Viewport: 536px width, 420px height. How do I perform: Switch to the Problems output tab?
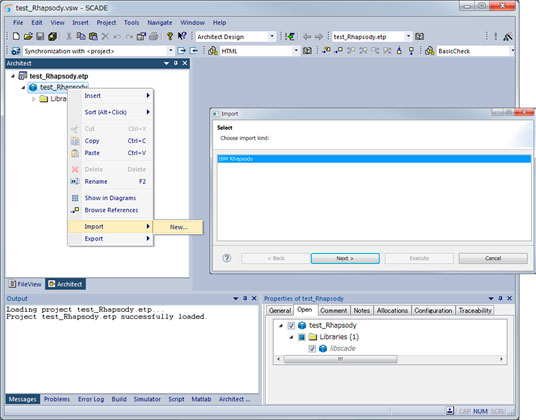[x=57, y=399]
